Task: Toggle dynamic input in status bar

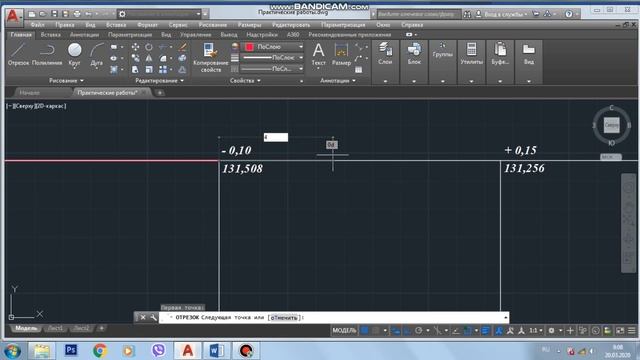Action: click(396, 330)
